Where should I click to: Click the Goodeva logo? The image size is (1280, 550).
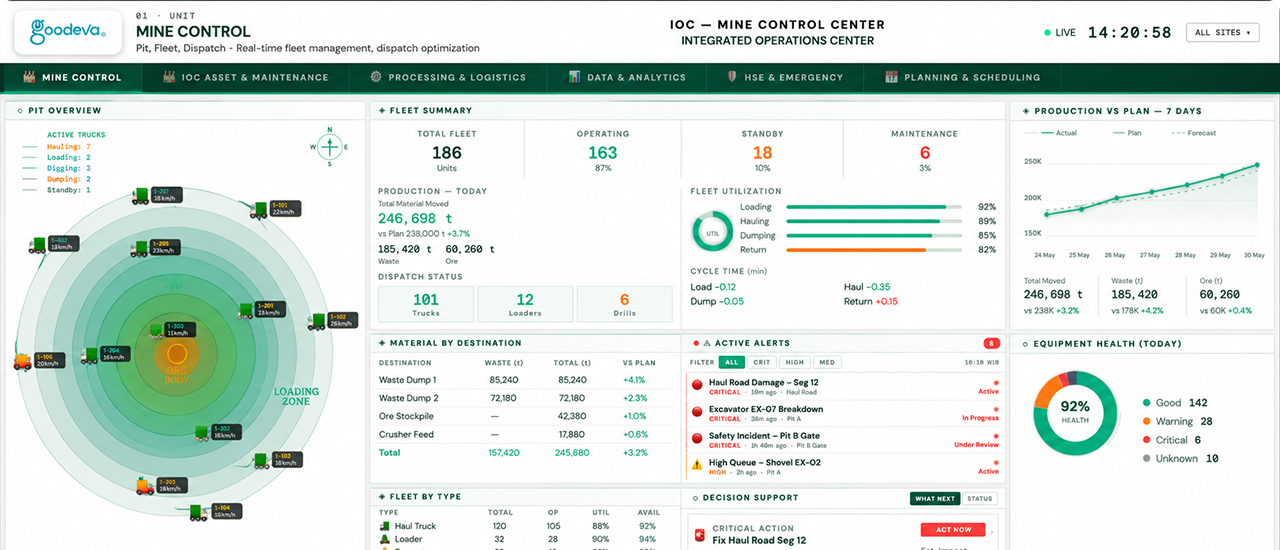[68, 33]
